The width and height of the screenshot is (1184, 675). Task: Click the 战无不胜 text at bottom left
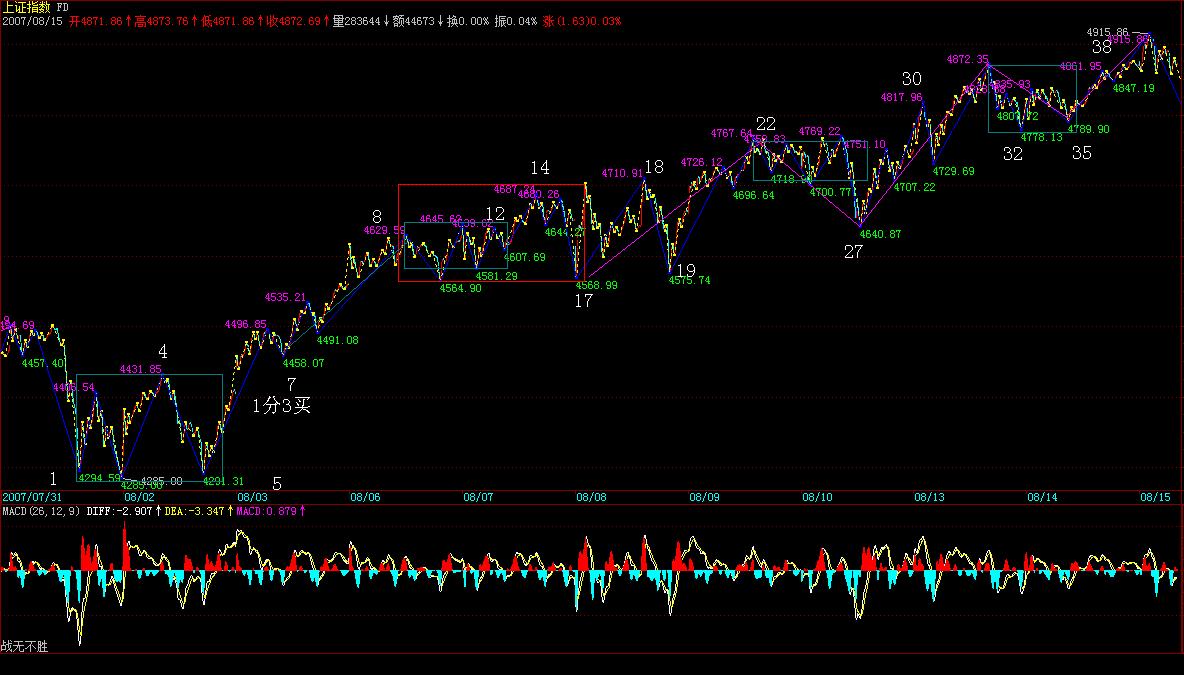click(x=24, y=647)
